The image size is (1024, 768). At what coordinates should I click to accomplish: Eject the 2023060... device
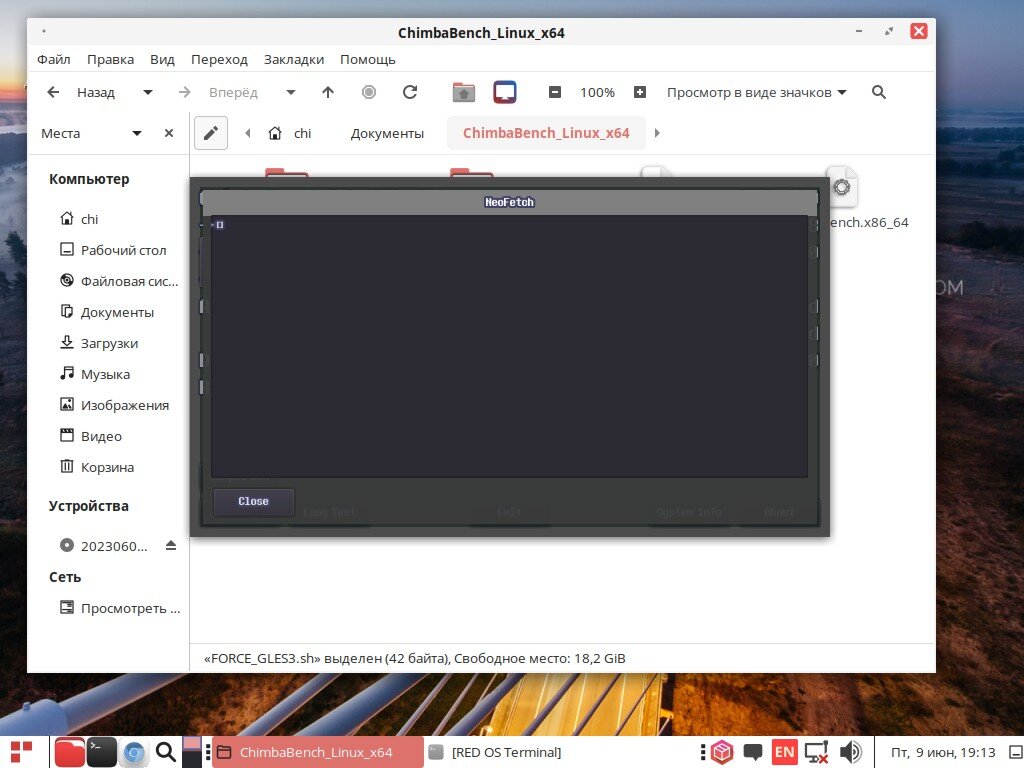click(171, 545)
